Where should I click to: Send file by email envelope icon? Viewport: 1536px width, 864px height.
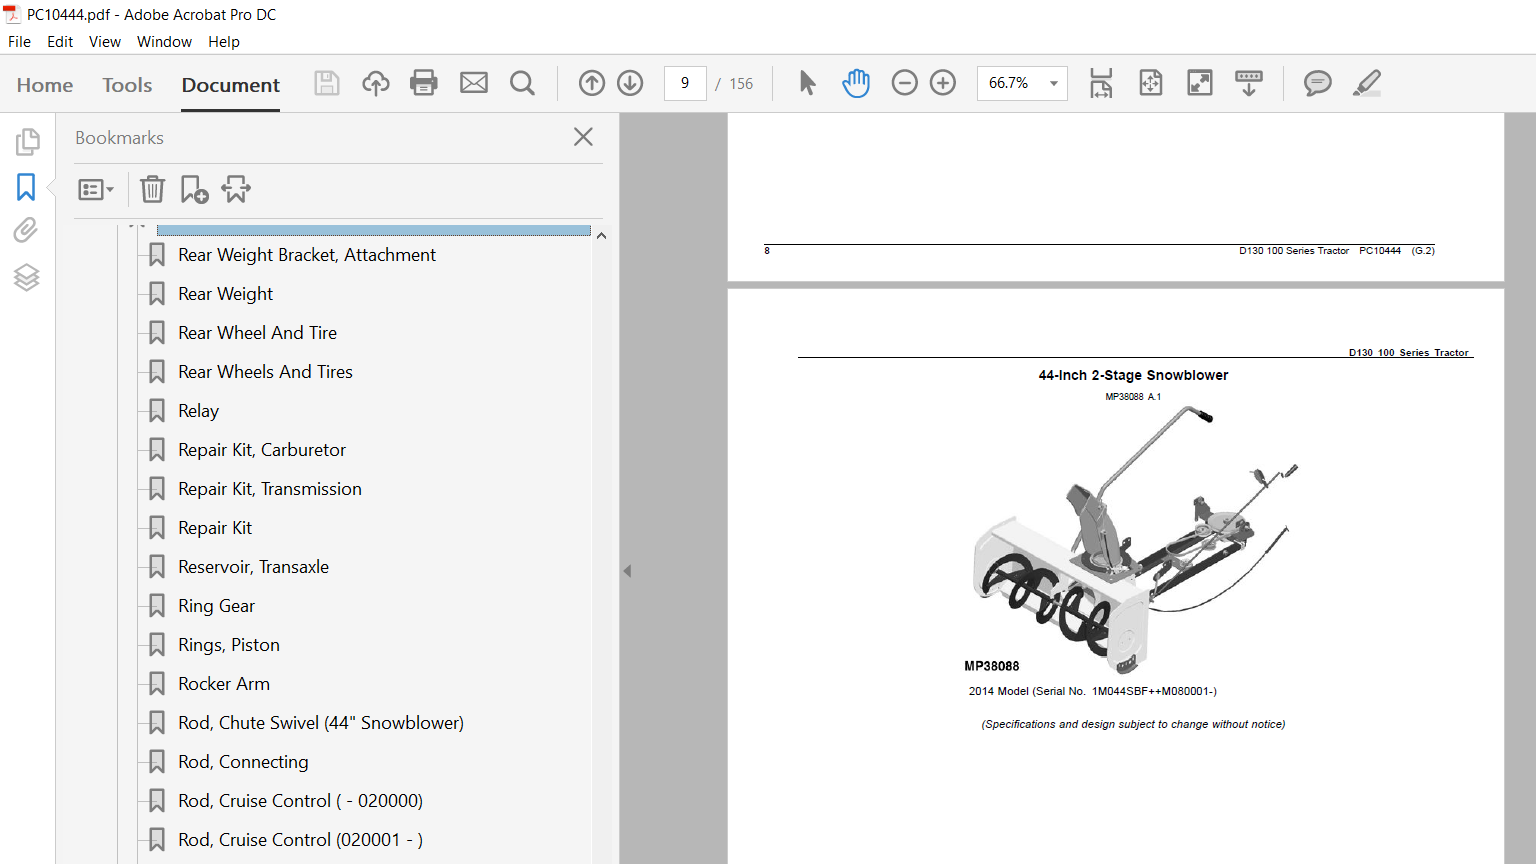point(474,83)
